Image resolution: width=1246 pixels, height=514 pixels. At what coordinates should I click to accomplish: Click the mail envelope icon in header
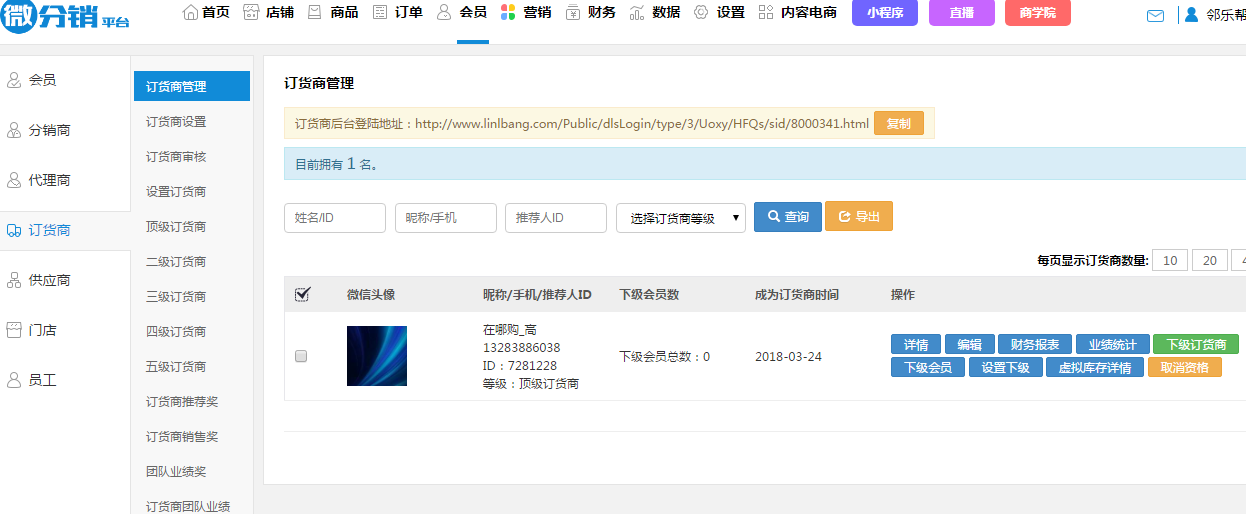[x=1155, y=15]
